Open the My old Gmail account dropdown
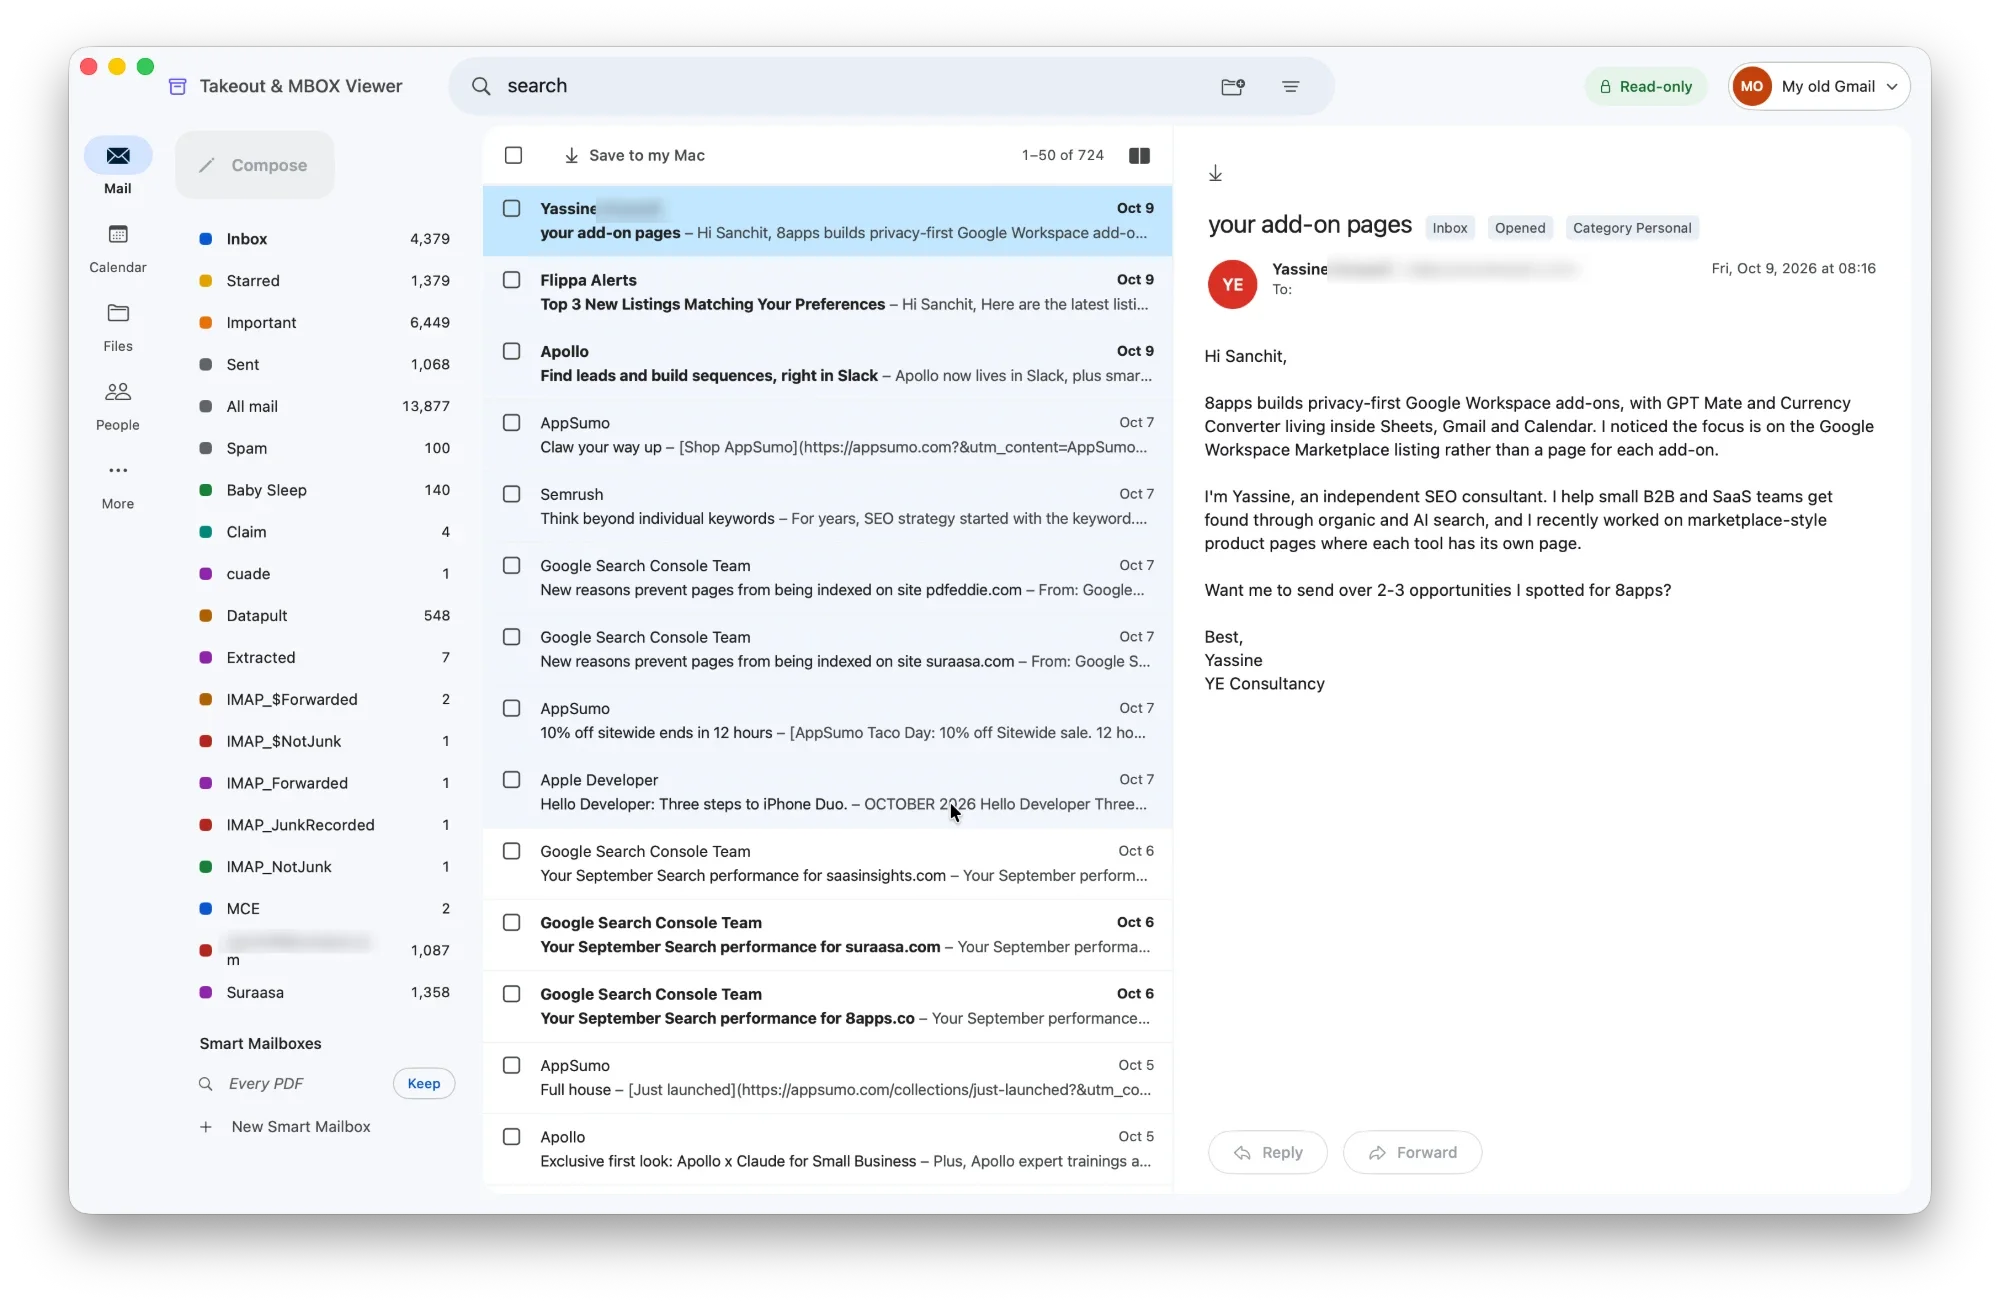2000x1305 pixels. click(x=1818, y=86)
